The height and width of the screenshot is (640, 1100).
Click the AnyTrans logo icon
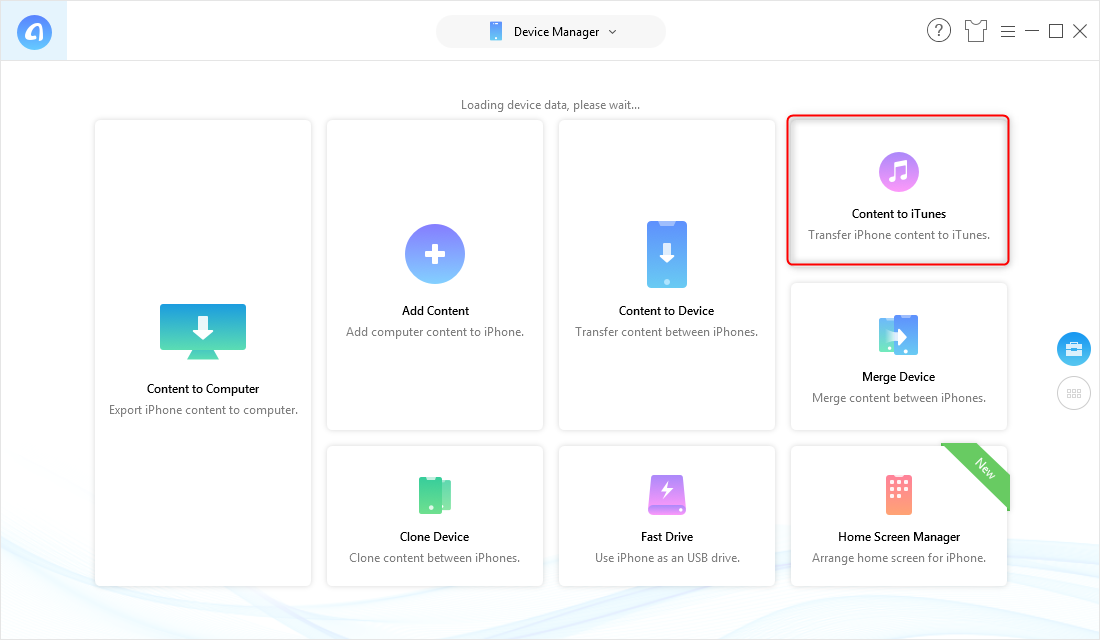click(34, 32)
